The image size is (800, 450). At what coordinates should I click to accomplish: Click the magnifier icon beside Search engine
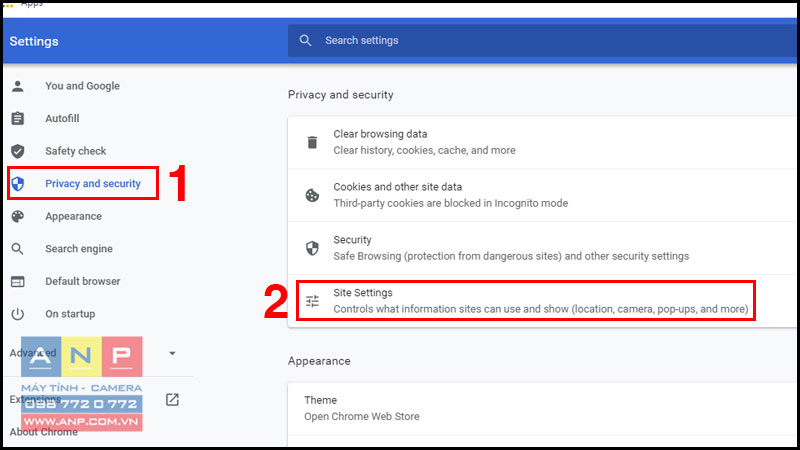point(18,249)
